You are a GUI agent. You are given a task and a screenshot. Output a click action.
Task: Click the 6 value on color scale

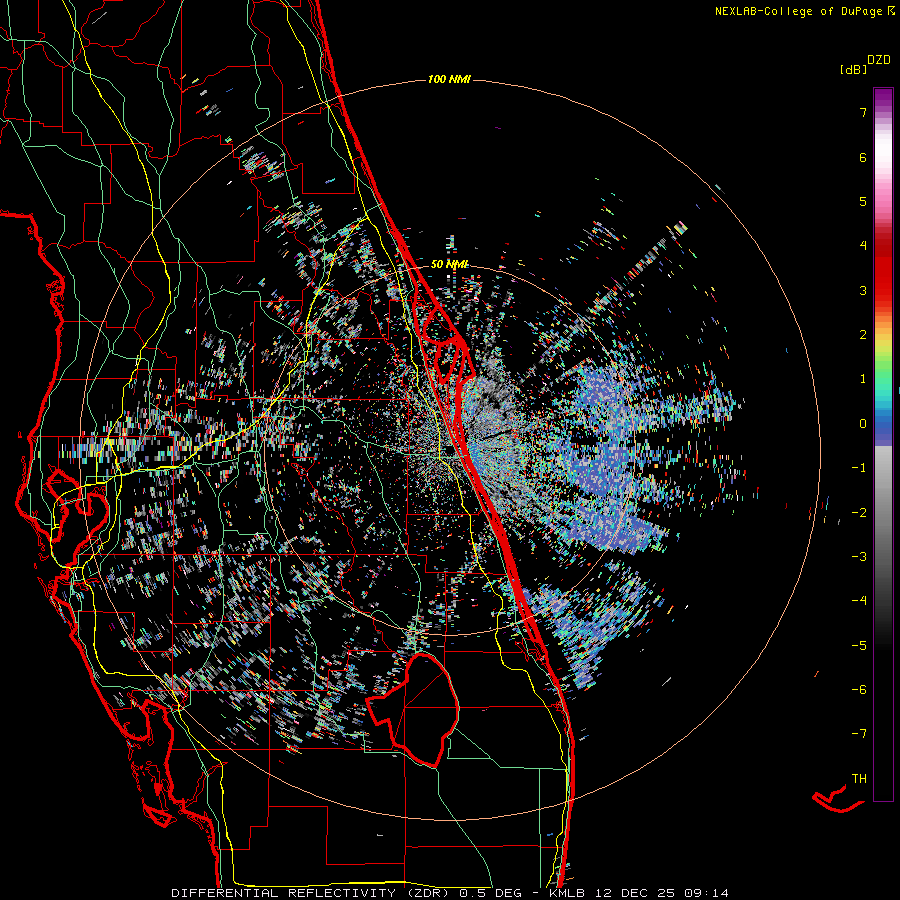click(863, 157)
